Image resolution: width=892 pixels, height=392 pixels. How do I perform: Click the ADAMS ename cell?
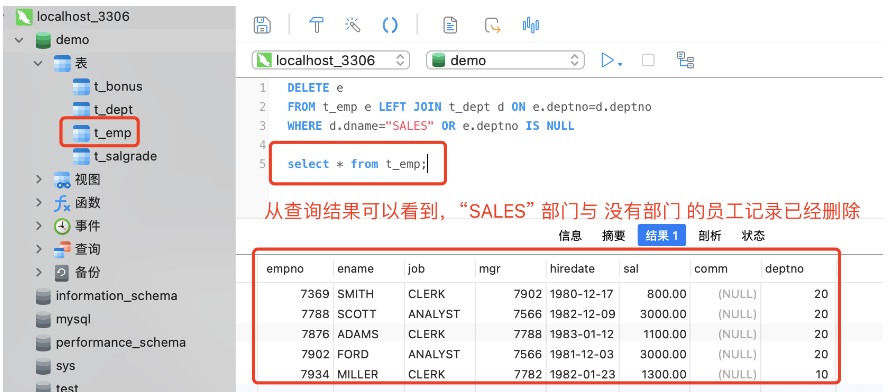point(369,334)
